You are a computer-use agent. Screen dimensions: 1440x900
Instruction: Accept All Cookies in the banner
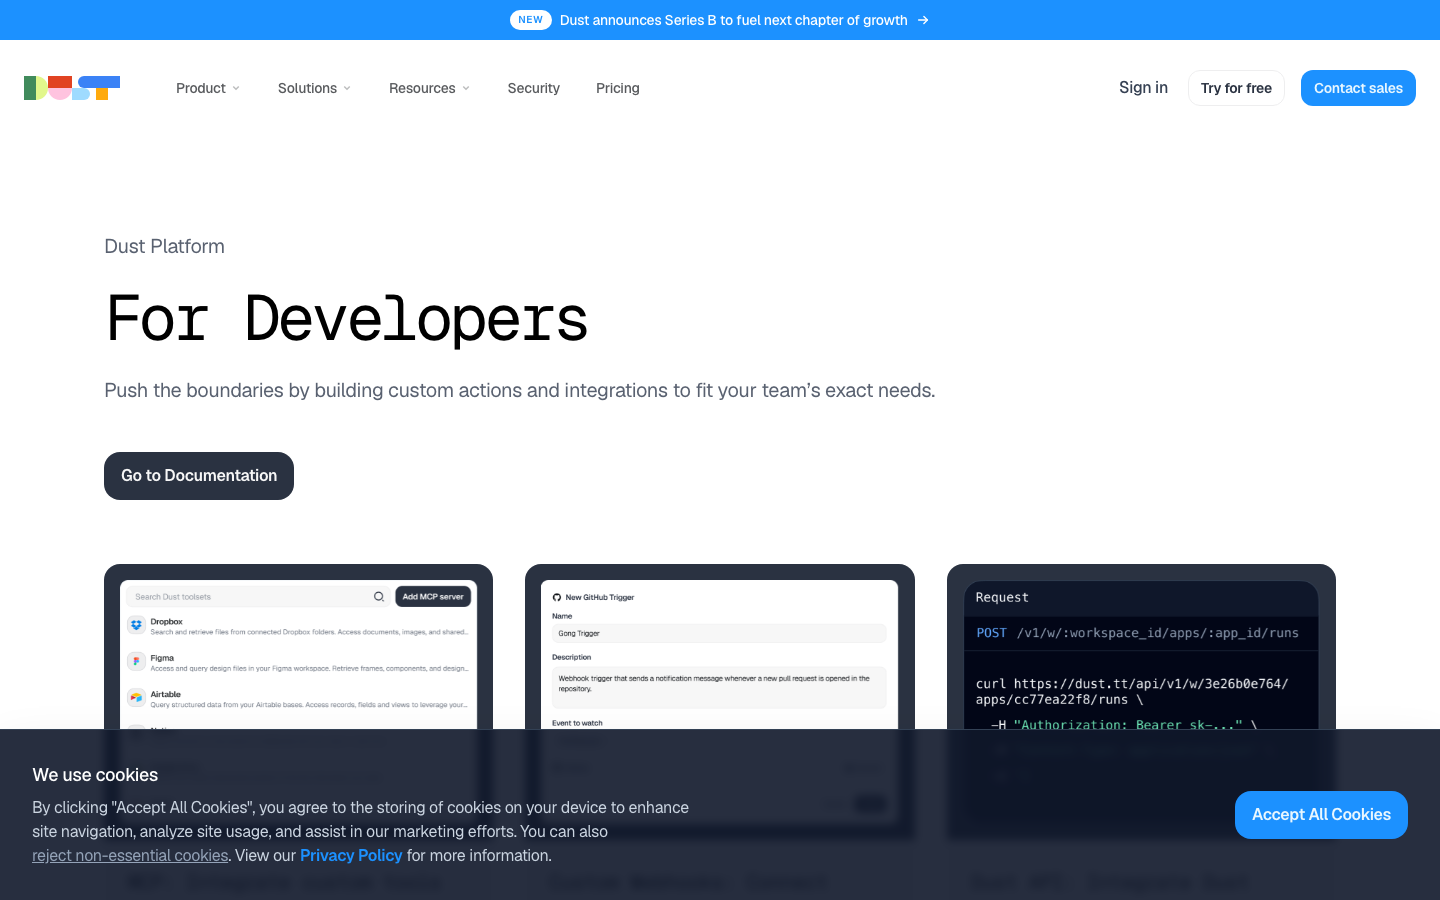coord(1321,815)
